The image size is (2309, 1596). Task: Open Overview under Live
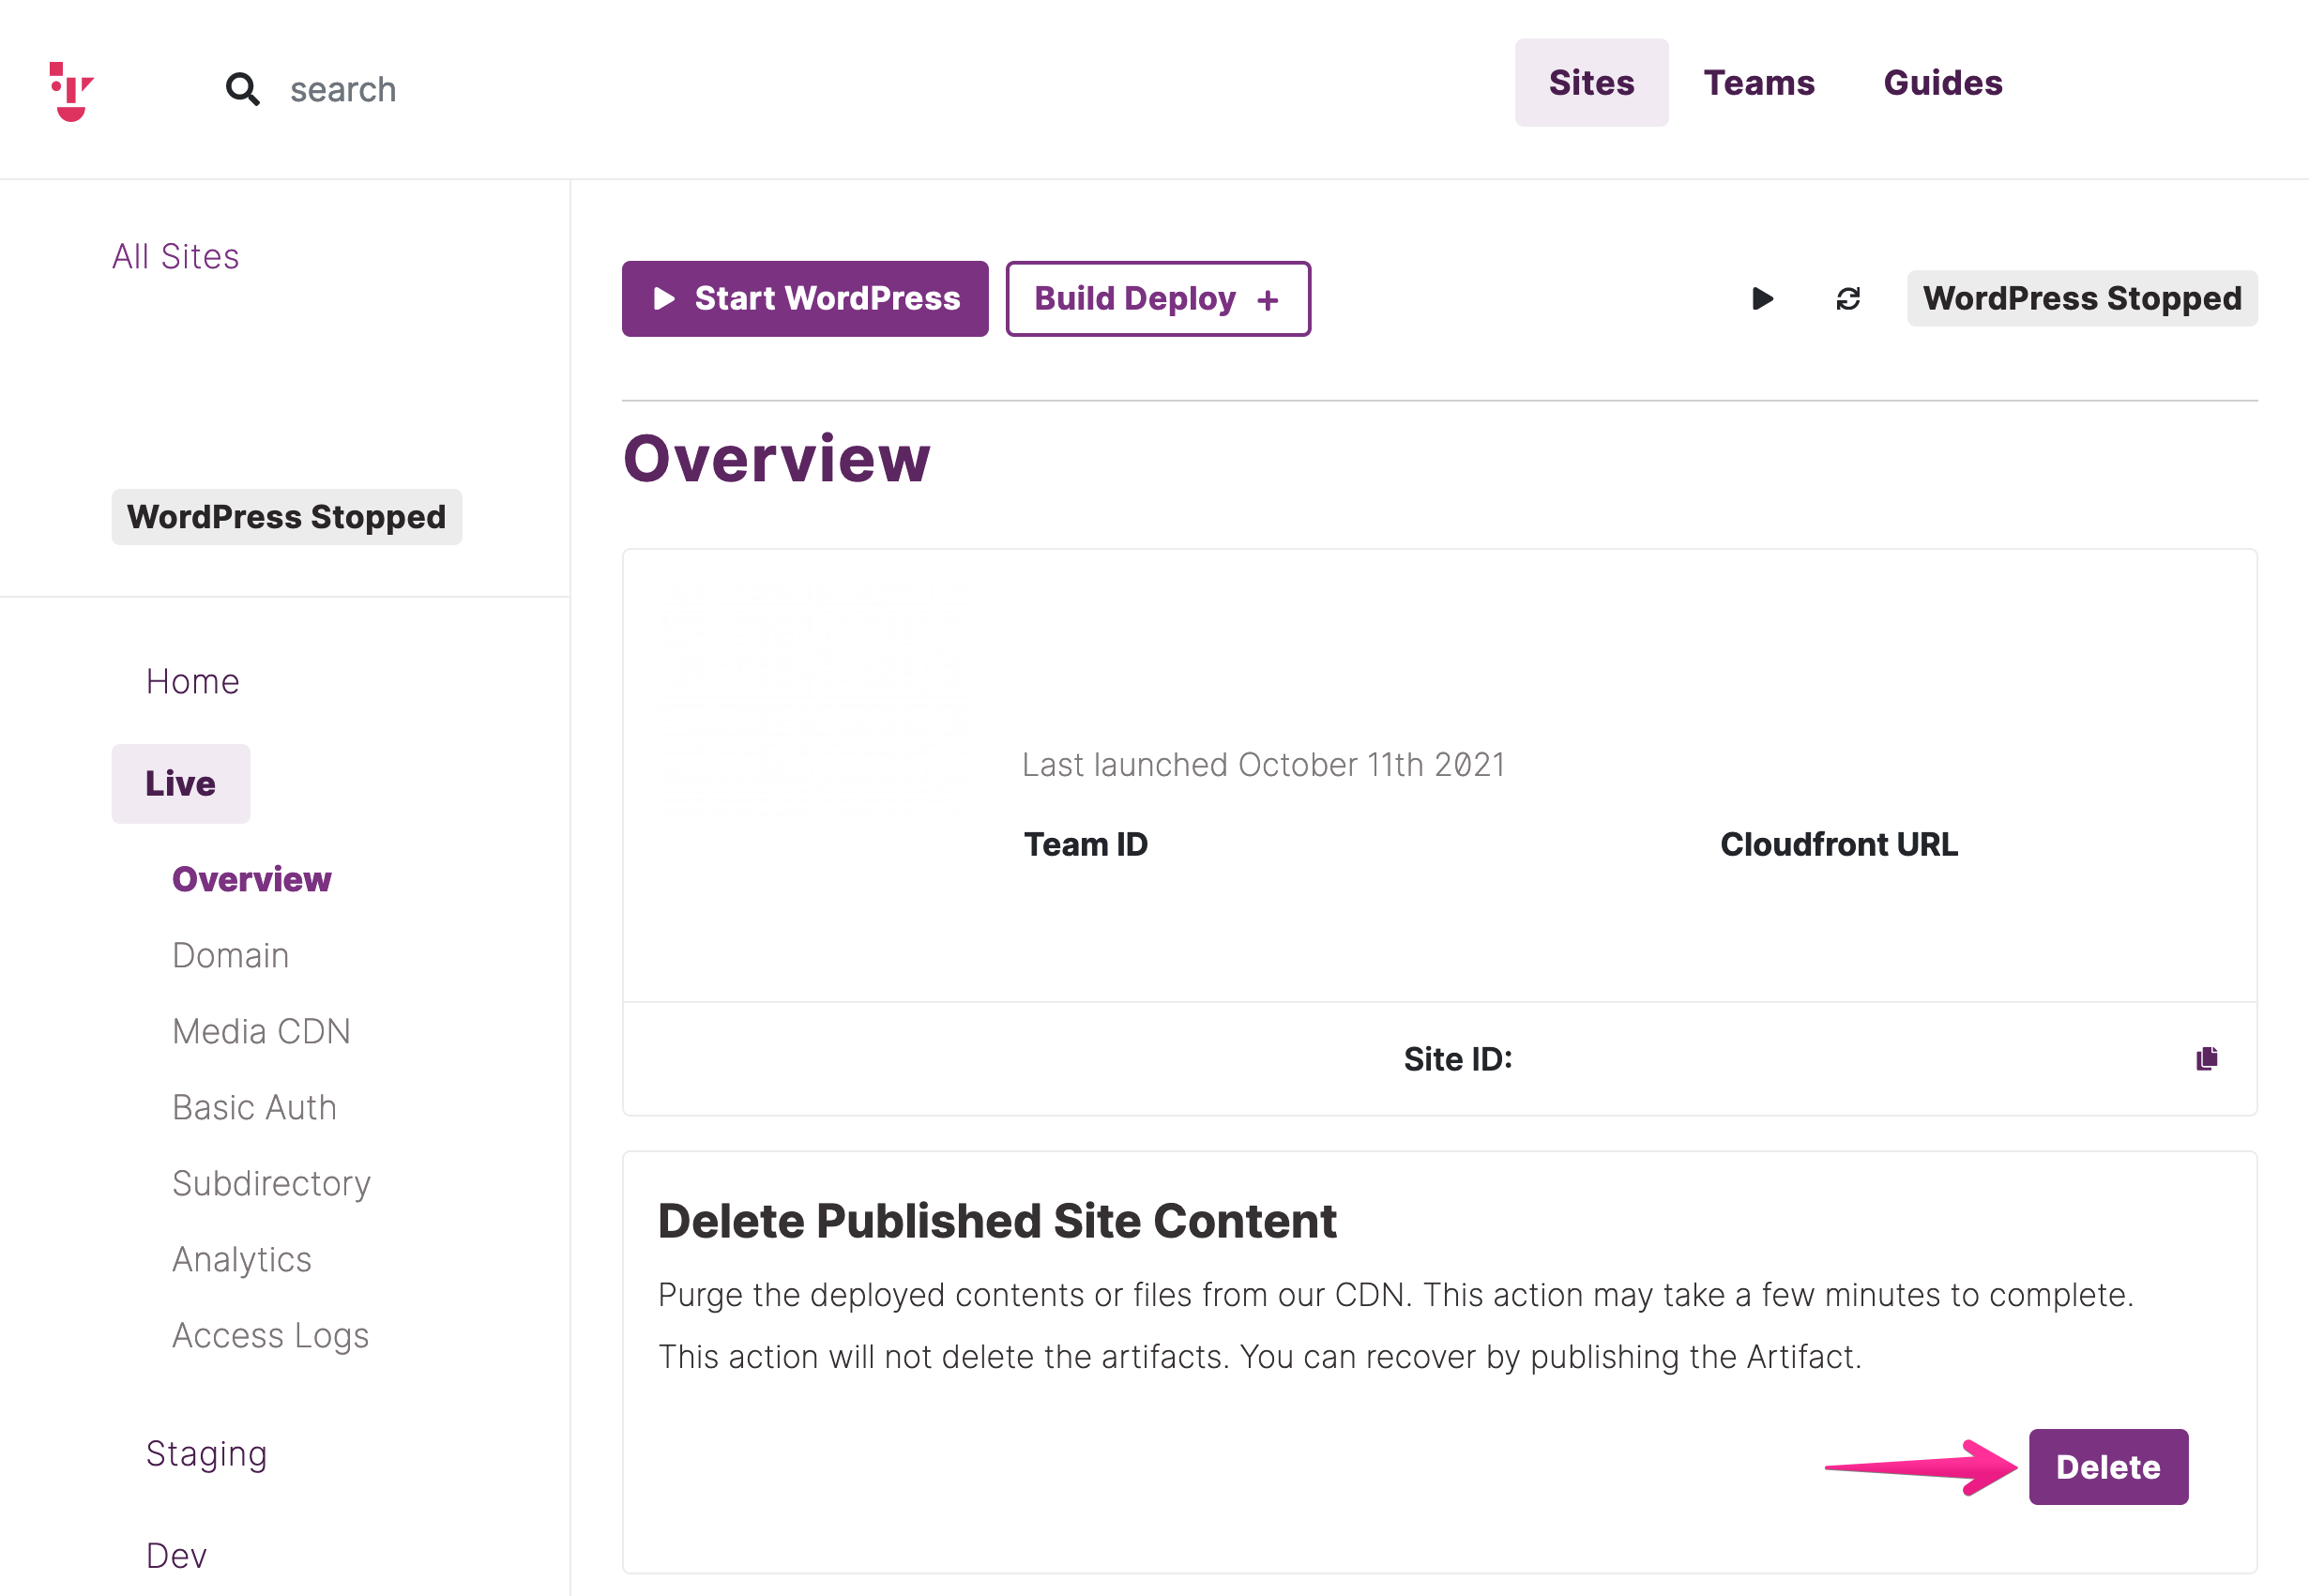251,879
